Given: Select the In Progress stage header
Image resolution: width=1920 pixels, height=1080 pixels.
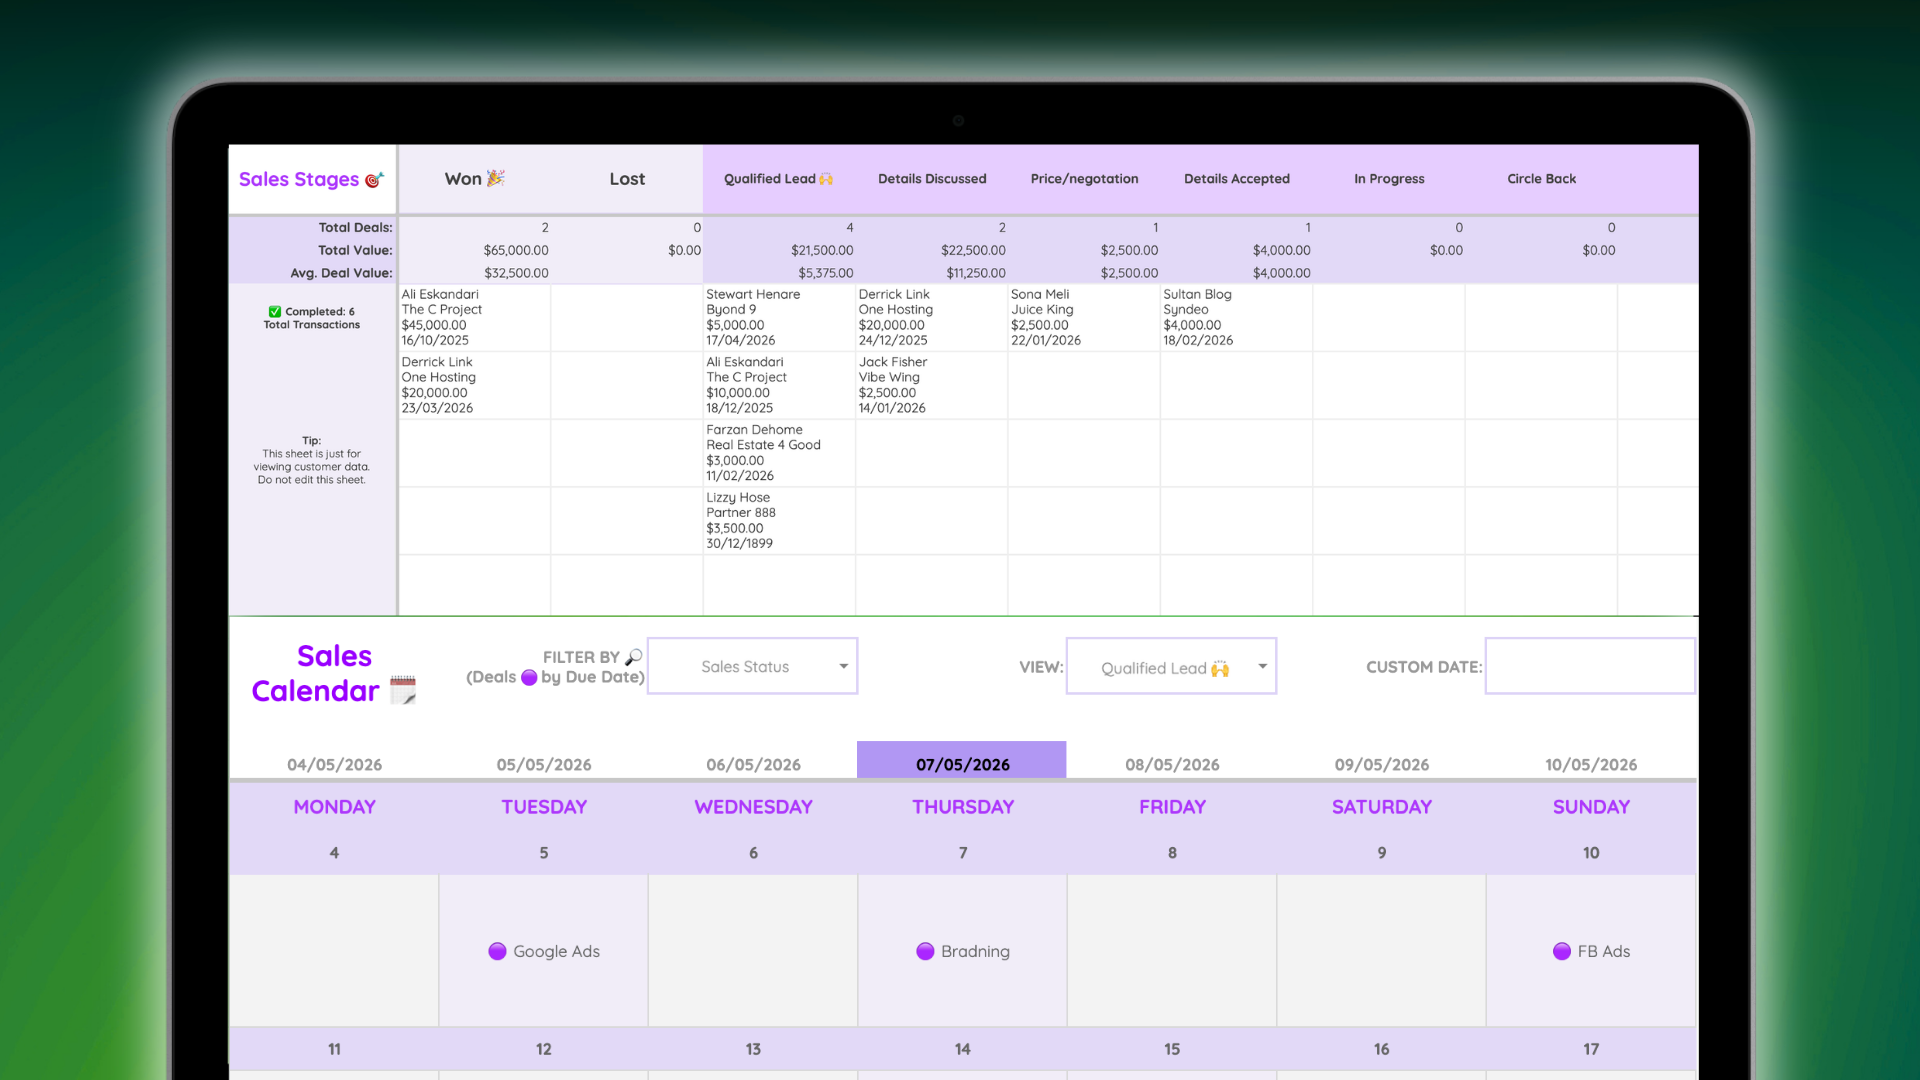Looking at the screenshot, I should pos(1389,179).
